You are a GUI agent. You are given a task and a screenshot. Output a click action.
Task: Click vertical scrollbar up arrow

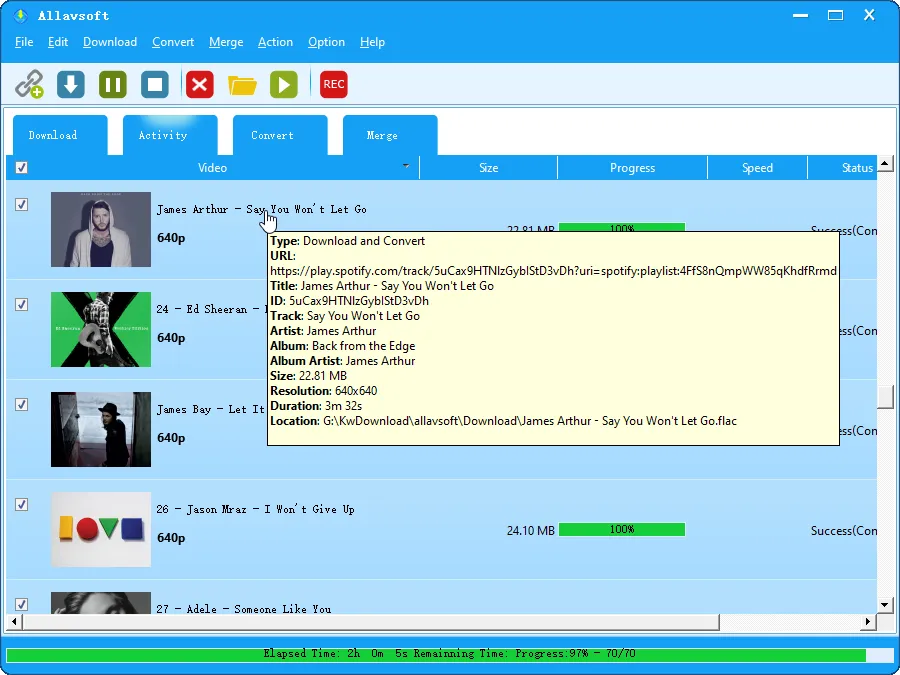point(885,164)
